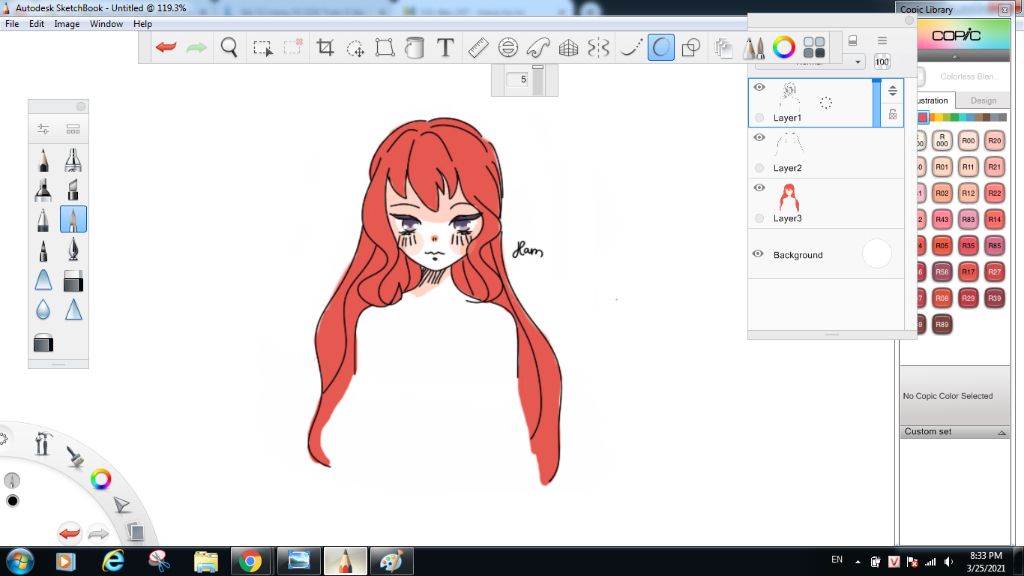Open the layer blend mode dropdown
This screenshot has height=576, width=1024.
(x=810, y=62)
